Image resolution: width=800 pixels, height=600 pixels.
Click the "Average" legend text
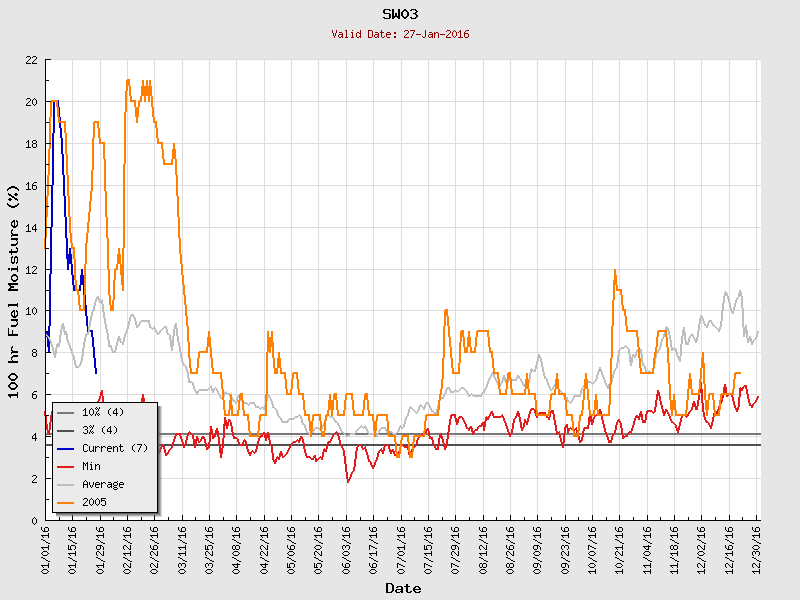[103, 484]
